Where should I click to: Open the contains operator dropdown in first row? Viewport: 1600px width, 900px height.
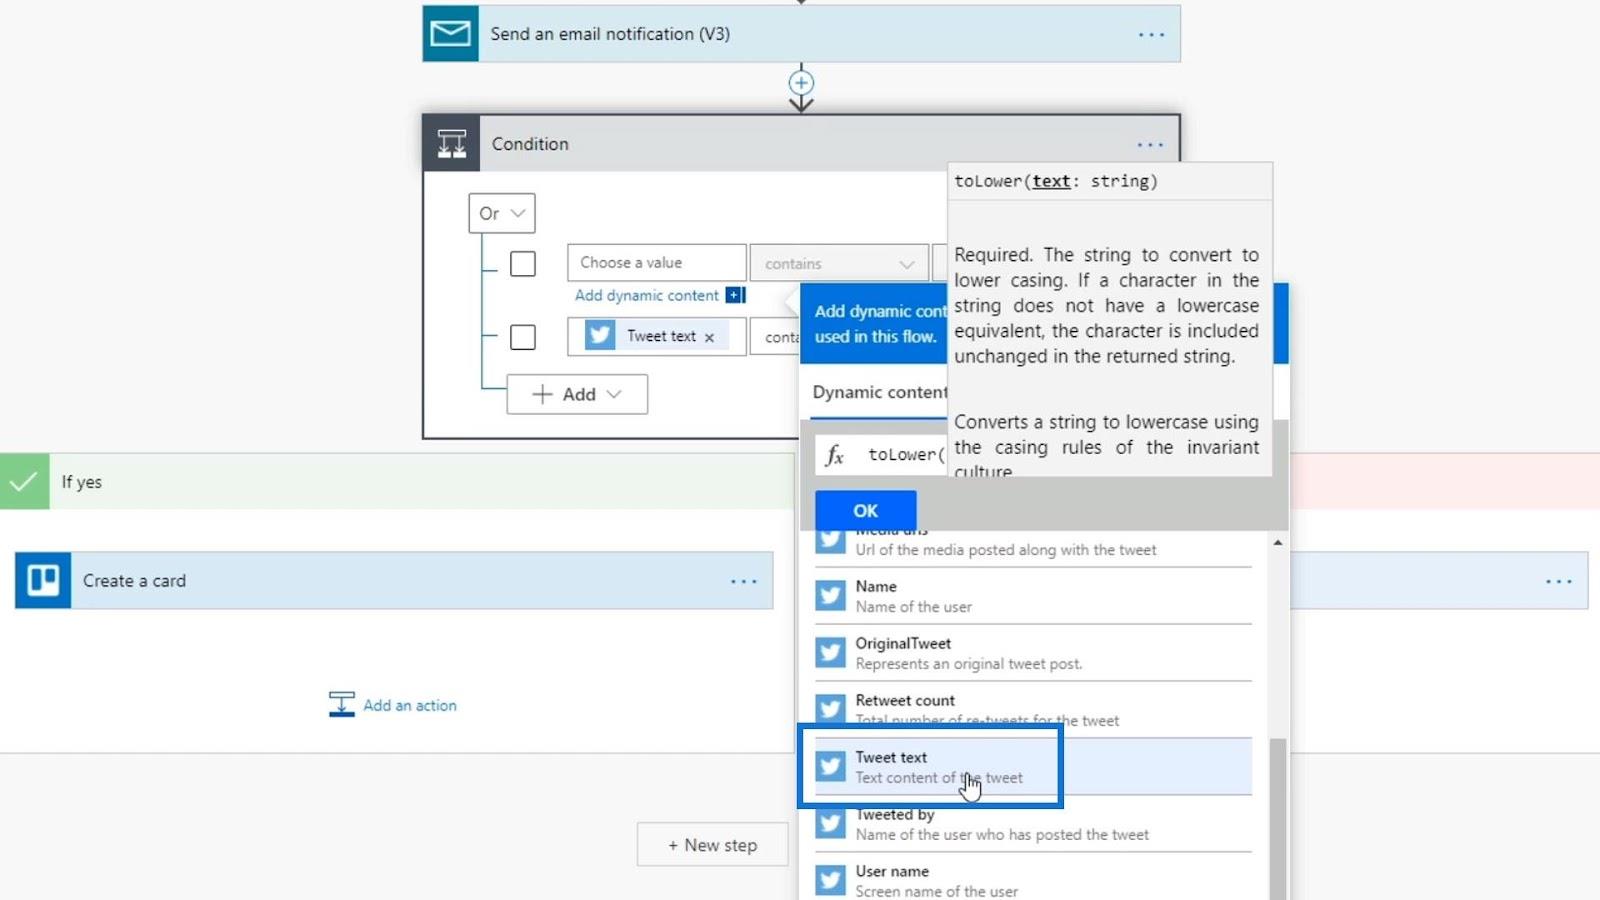tap(839, 264)
